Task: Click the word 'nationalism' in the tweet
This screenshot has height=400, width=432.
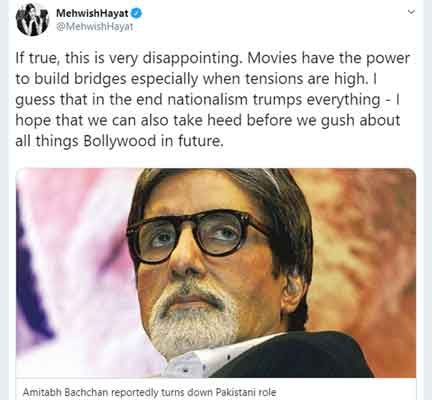Action: 207,99
